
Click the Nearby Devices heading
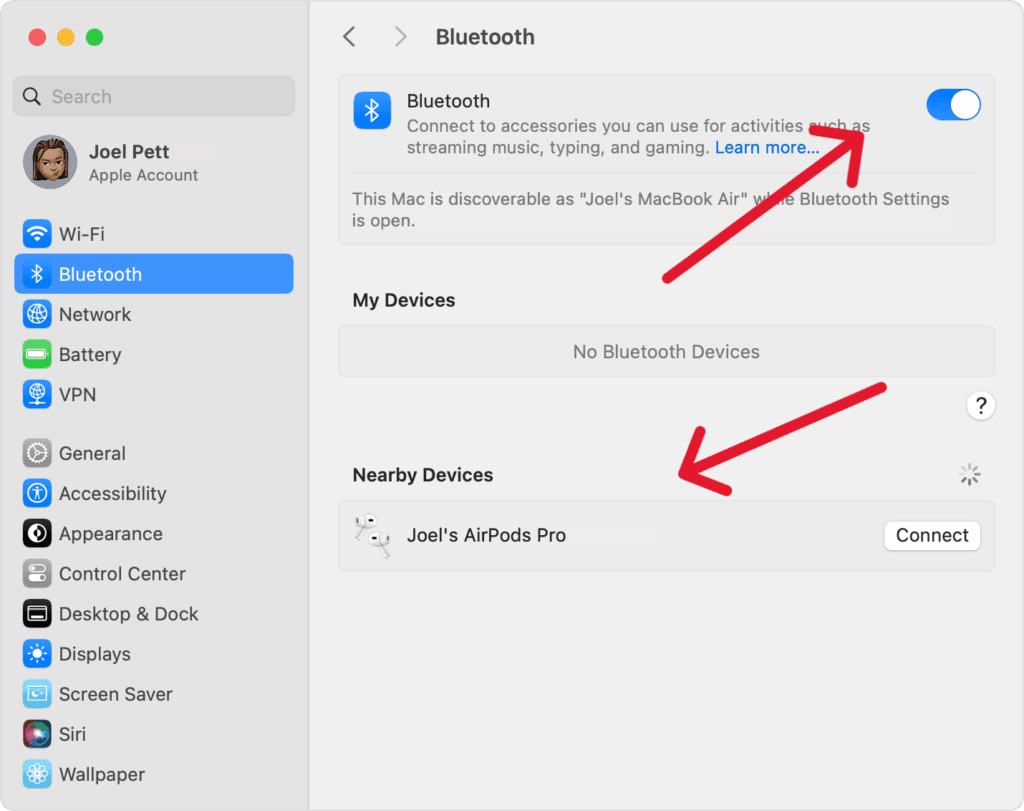click(x=423, y=475)
